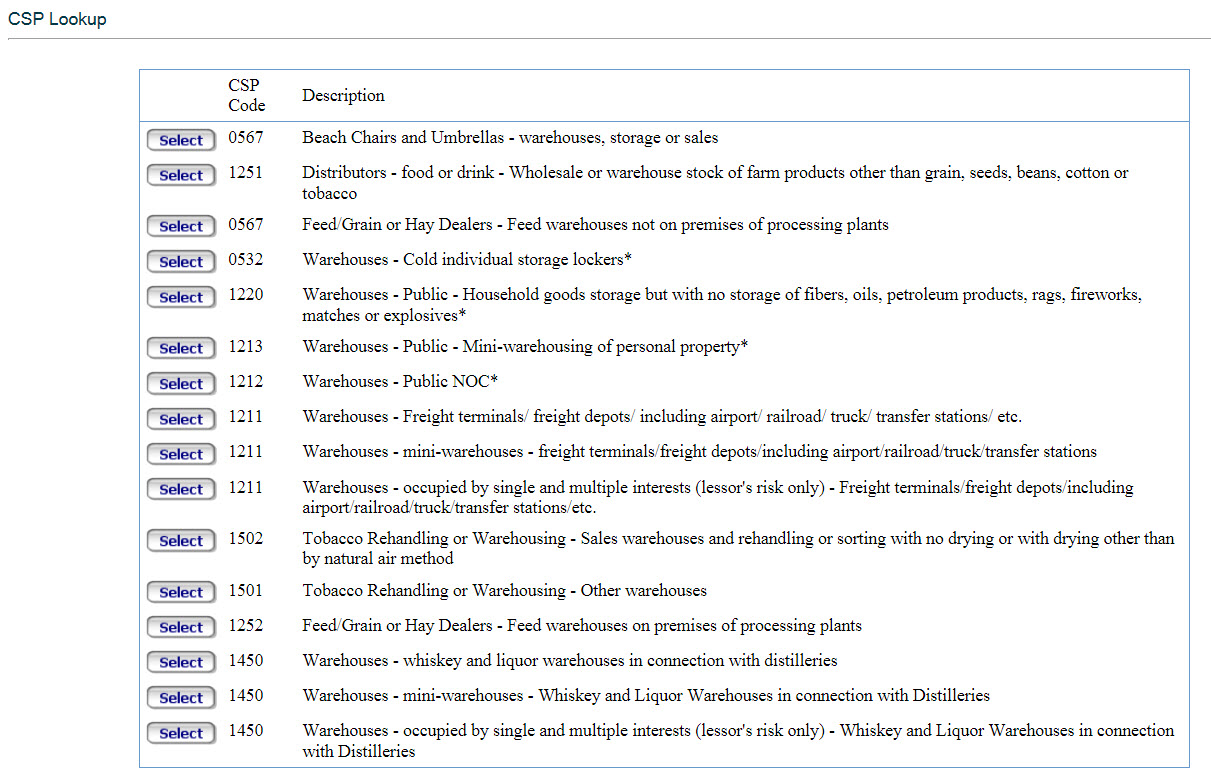Select Beach Chairs and Umbrellas row
The width and height of the screenshot is (1211, 783).
coord(181,141)
